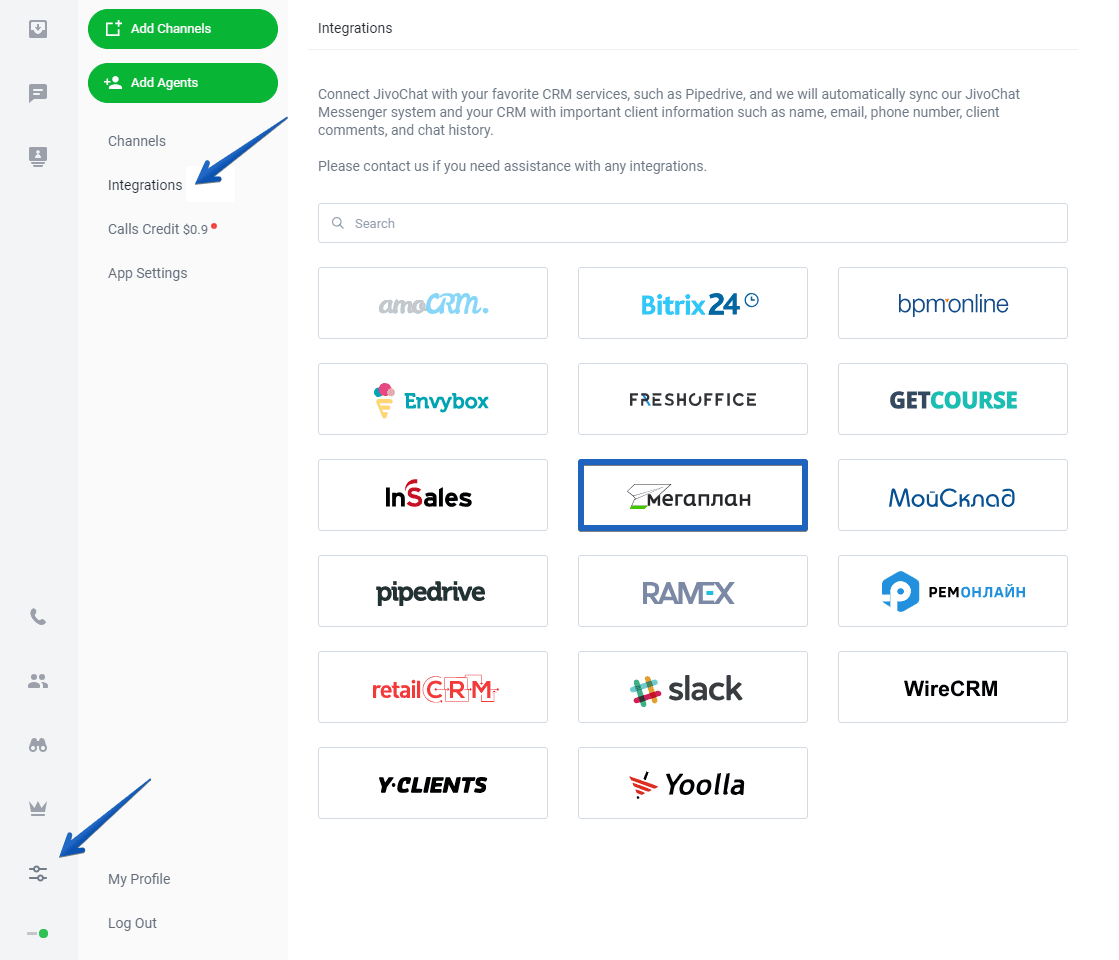Go to My Profile
This screenshot has width=1119, height=960.
(139, 879)
